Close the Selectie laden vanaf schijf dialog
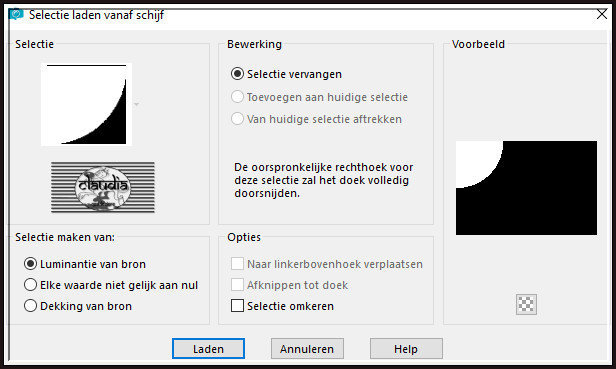Viewport: 616px width, 369px height. [601, 15]
